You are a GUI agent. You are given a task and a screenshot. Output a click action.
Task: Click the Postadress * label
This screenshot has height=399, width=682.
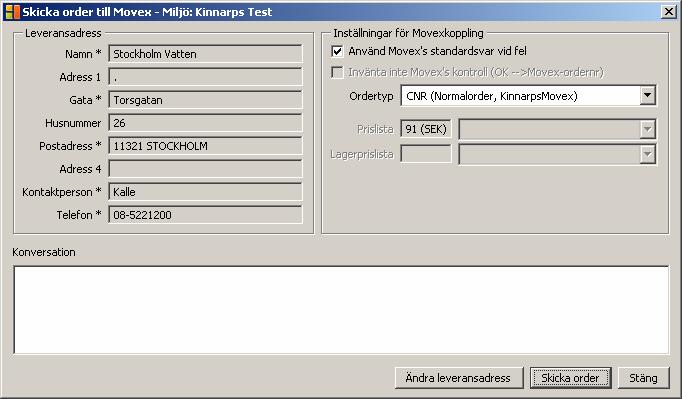[70, 146]
